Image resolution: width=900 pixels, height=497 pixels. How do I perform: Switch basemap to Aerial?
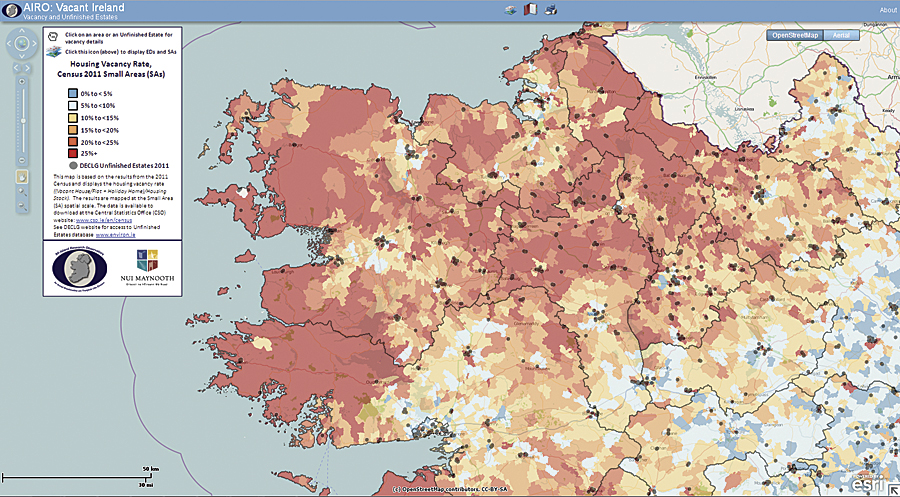841,35
